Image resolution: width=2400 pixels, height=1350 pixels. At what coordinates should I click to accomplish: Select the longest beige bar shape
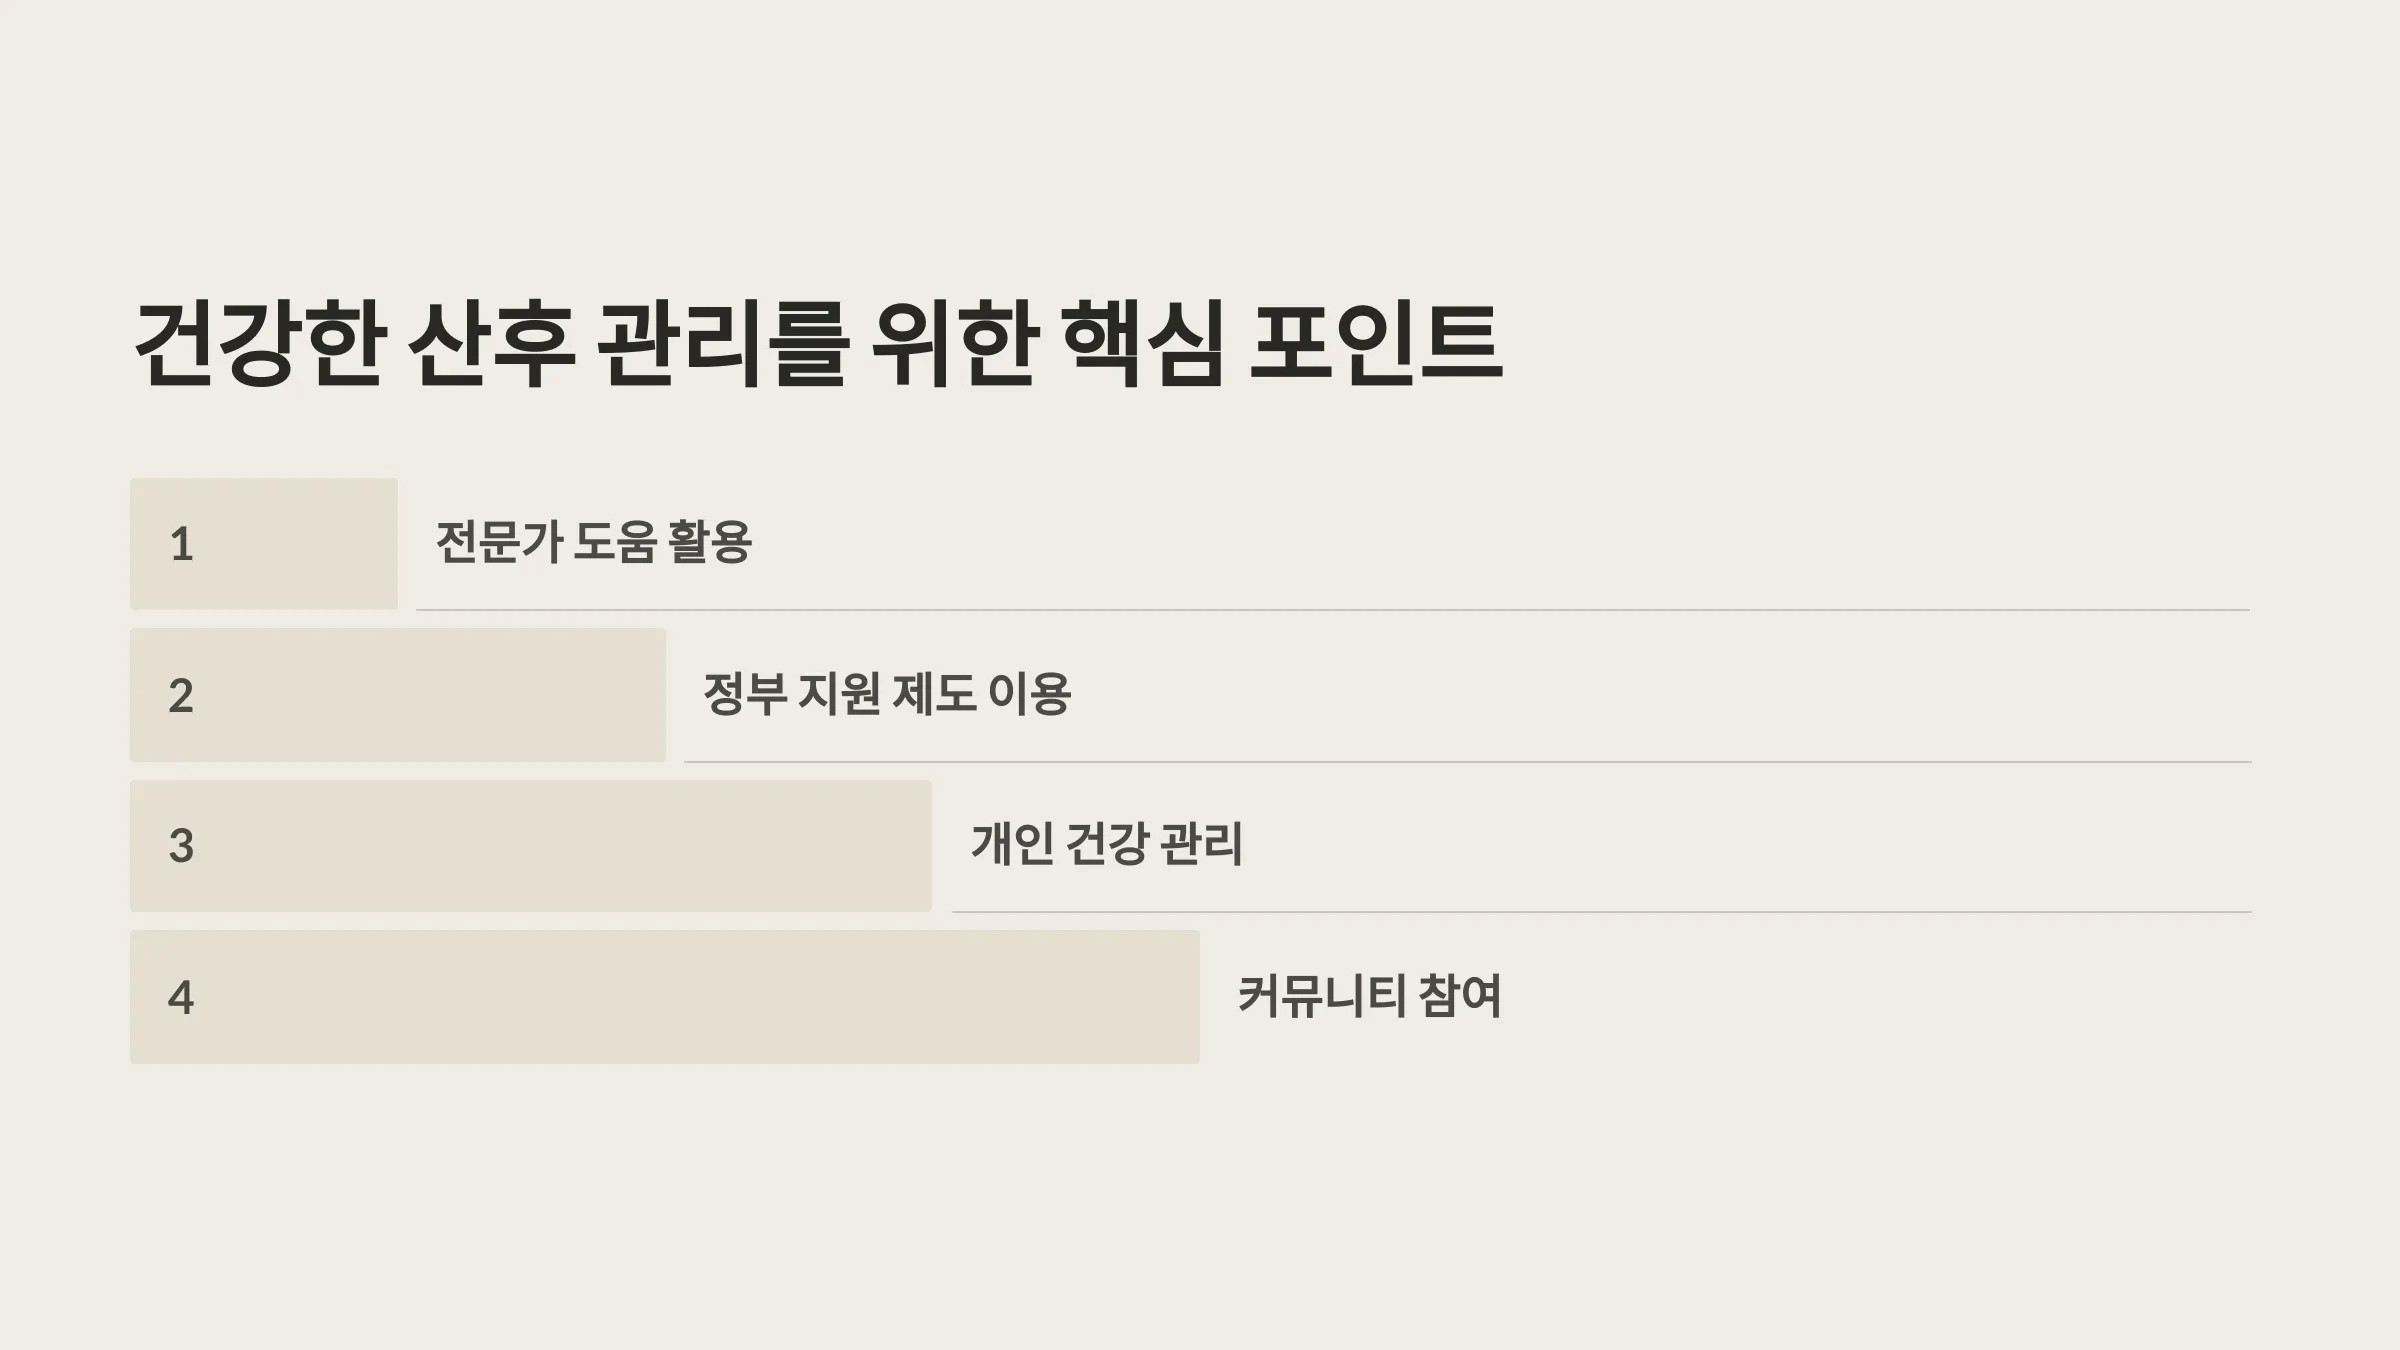pyautogui.click(x=665, y=997)
